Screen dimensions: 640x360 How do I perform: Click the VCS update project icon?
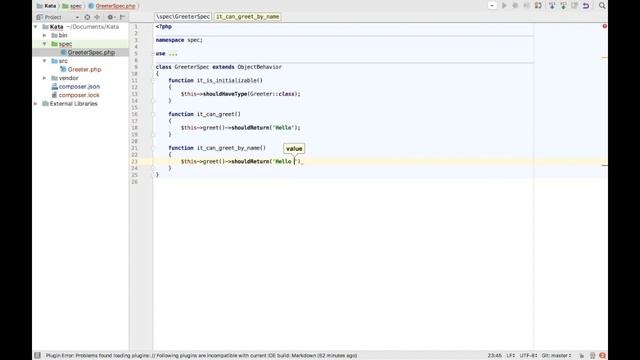552,6
